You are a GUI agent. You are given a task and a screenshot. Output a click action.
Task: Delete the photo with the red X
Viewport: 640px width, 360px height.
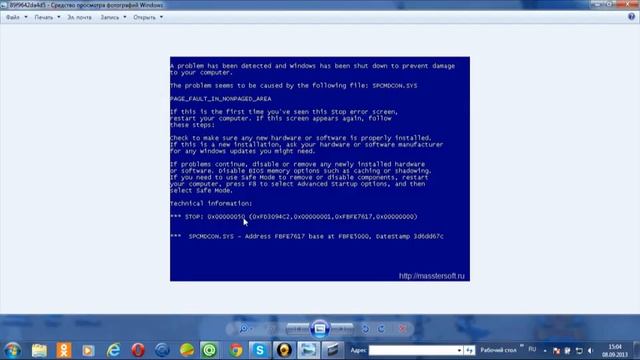tap(402, 329)
